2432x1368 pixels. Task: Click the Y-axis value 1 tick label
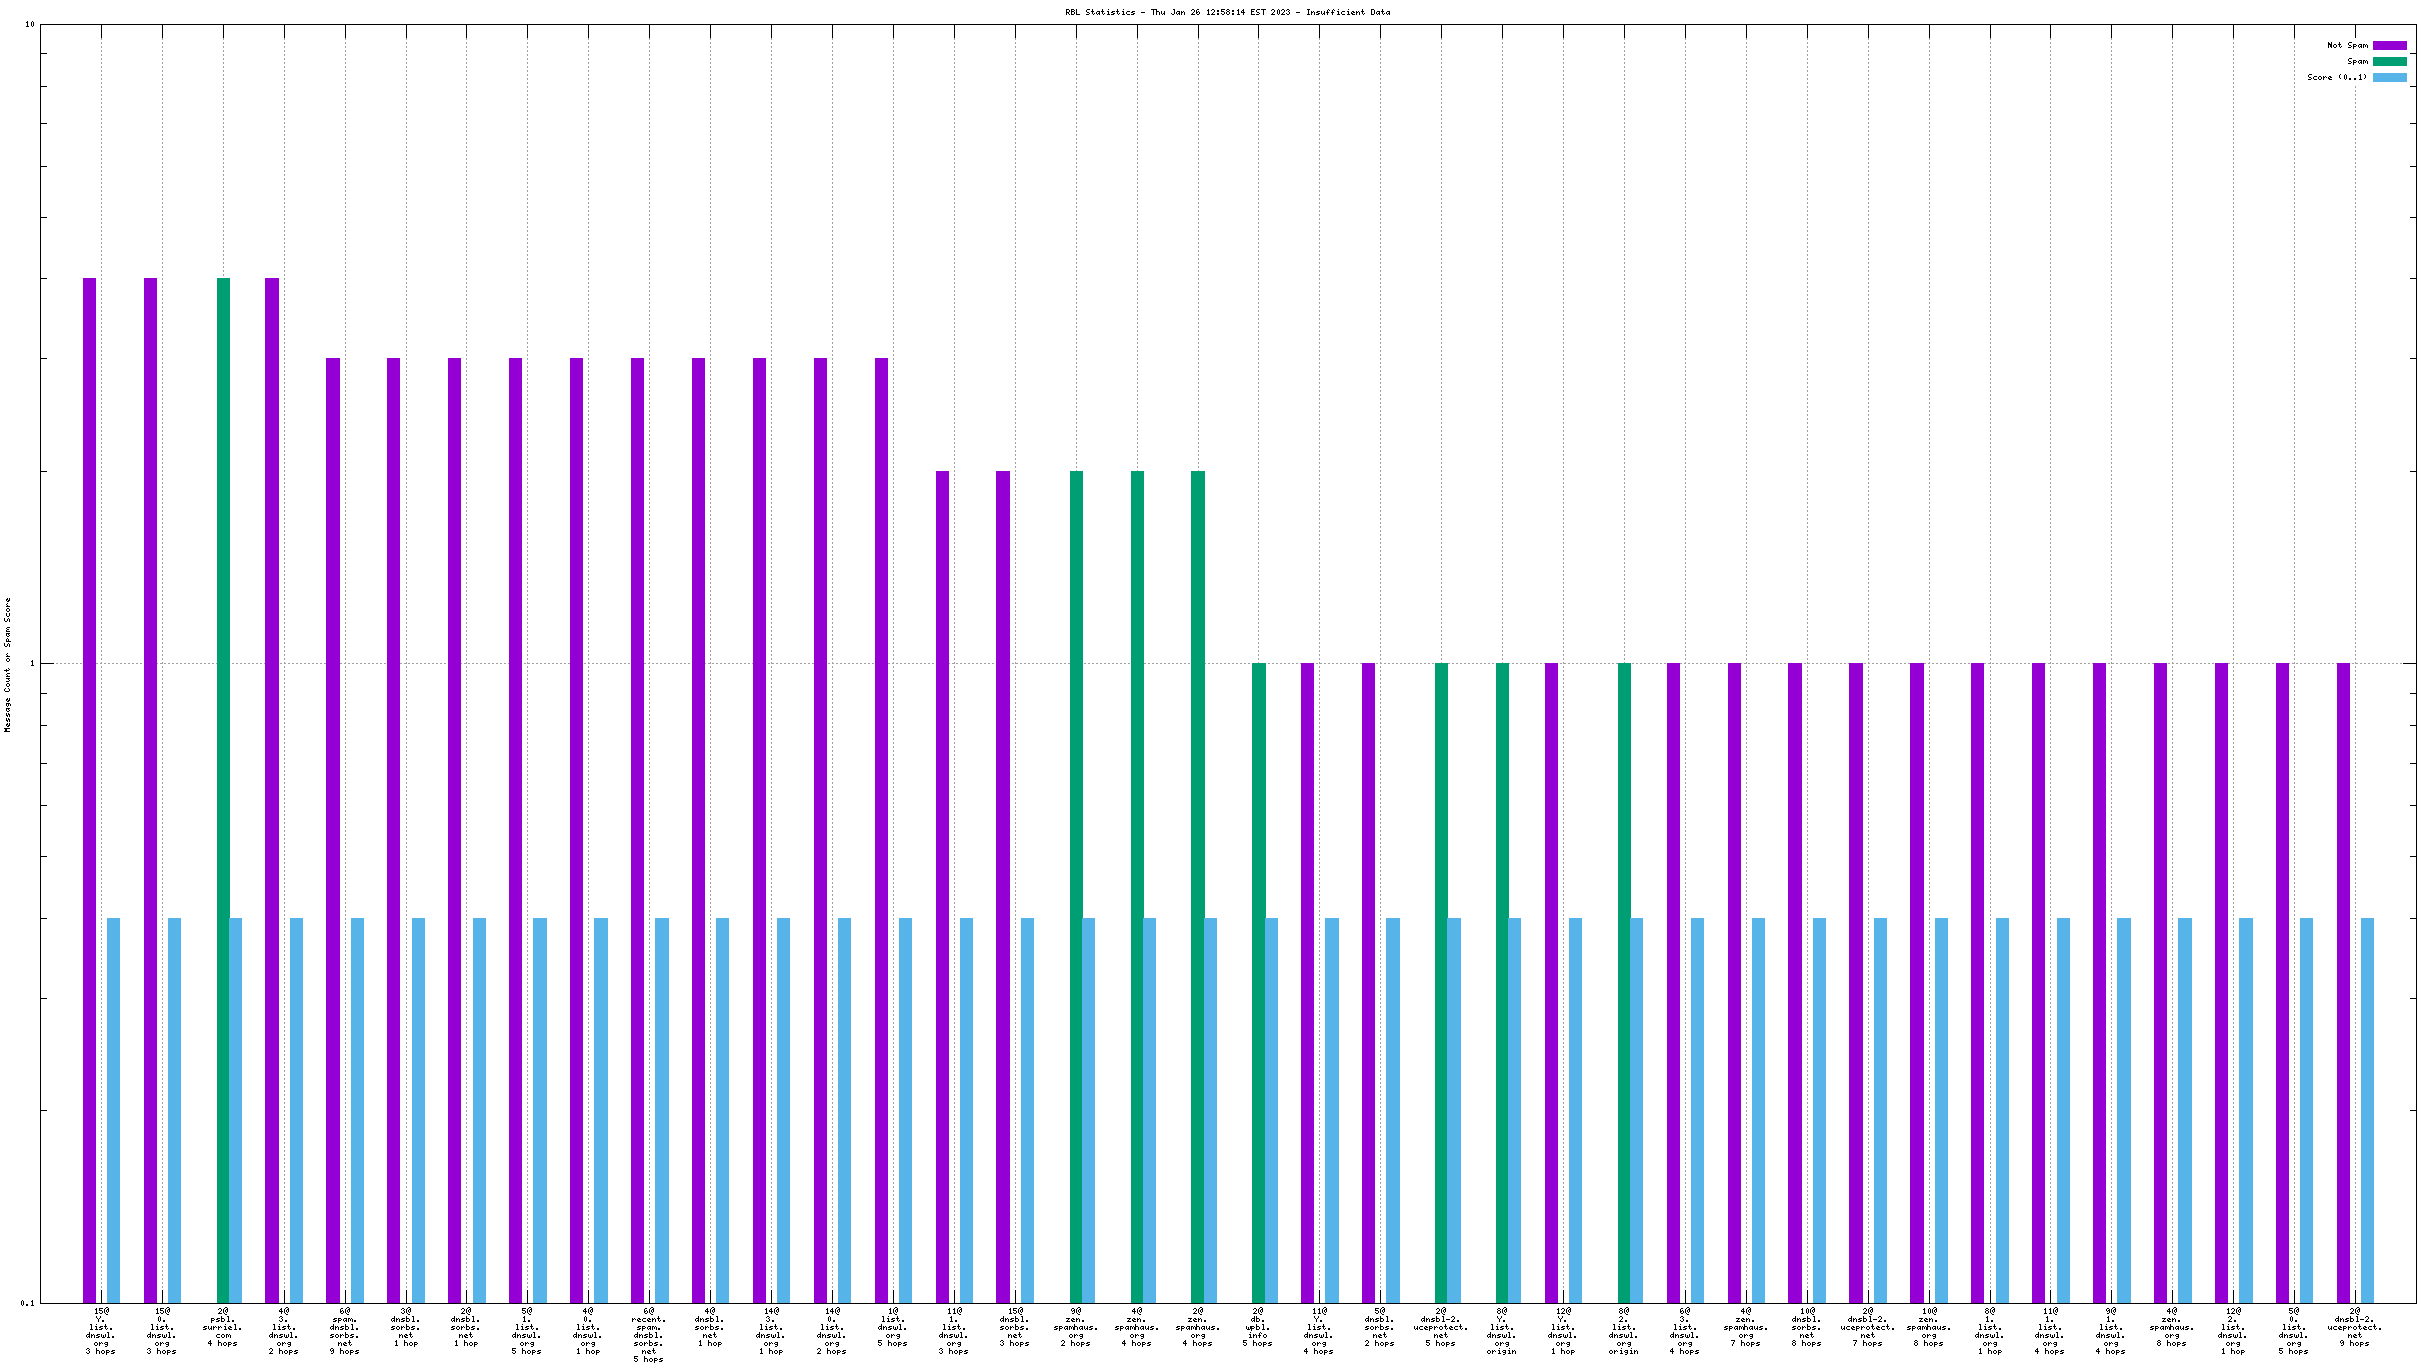[x=30, y=663]
